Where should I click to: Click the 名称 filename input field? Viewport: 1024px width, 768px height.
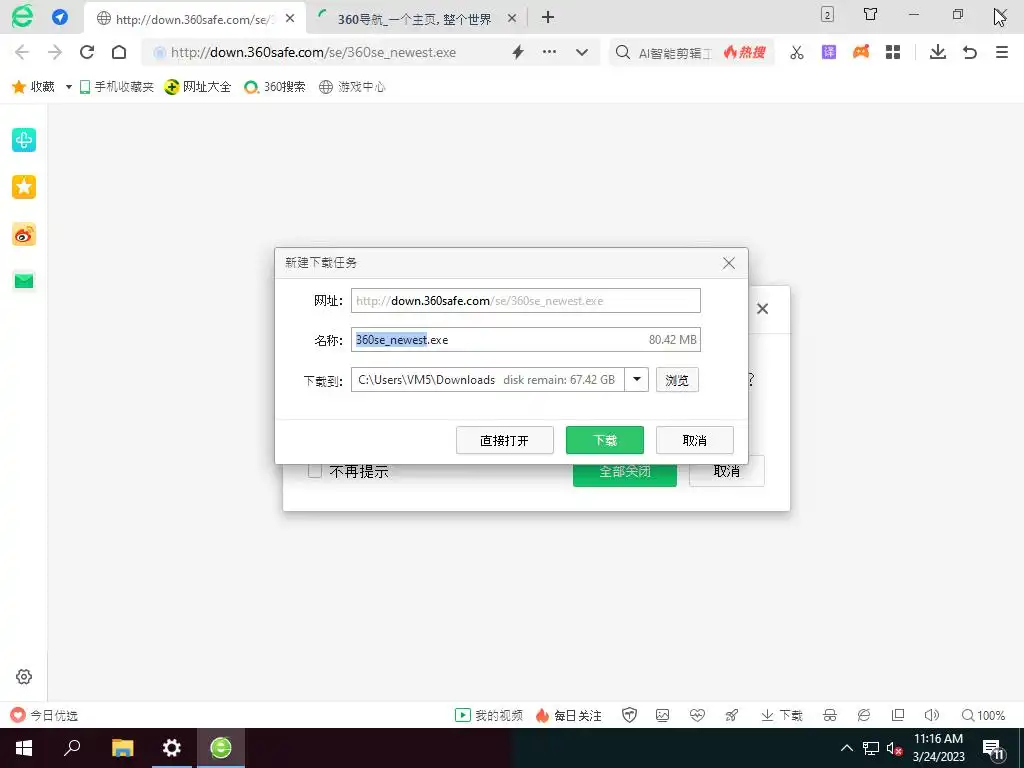tap(526, 340)
